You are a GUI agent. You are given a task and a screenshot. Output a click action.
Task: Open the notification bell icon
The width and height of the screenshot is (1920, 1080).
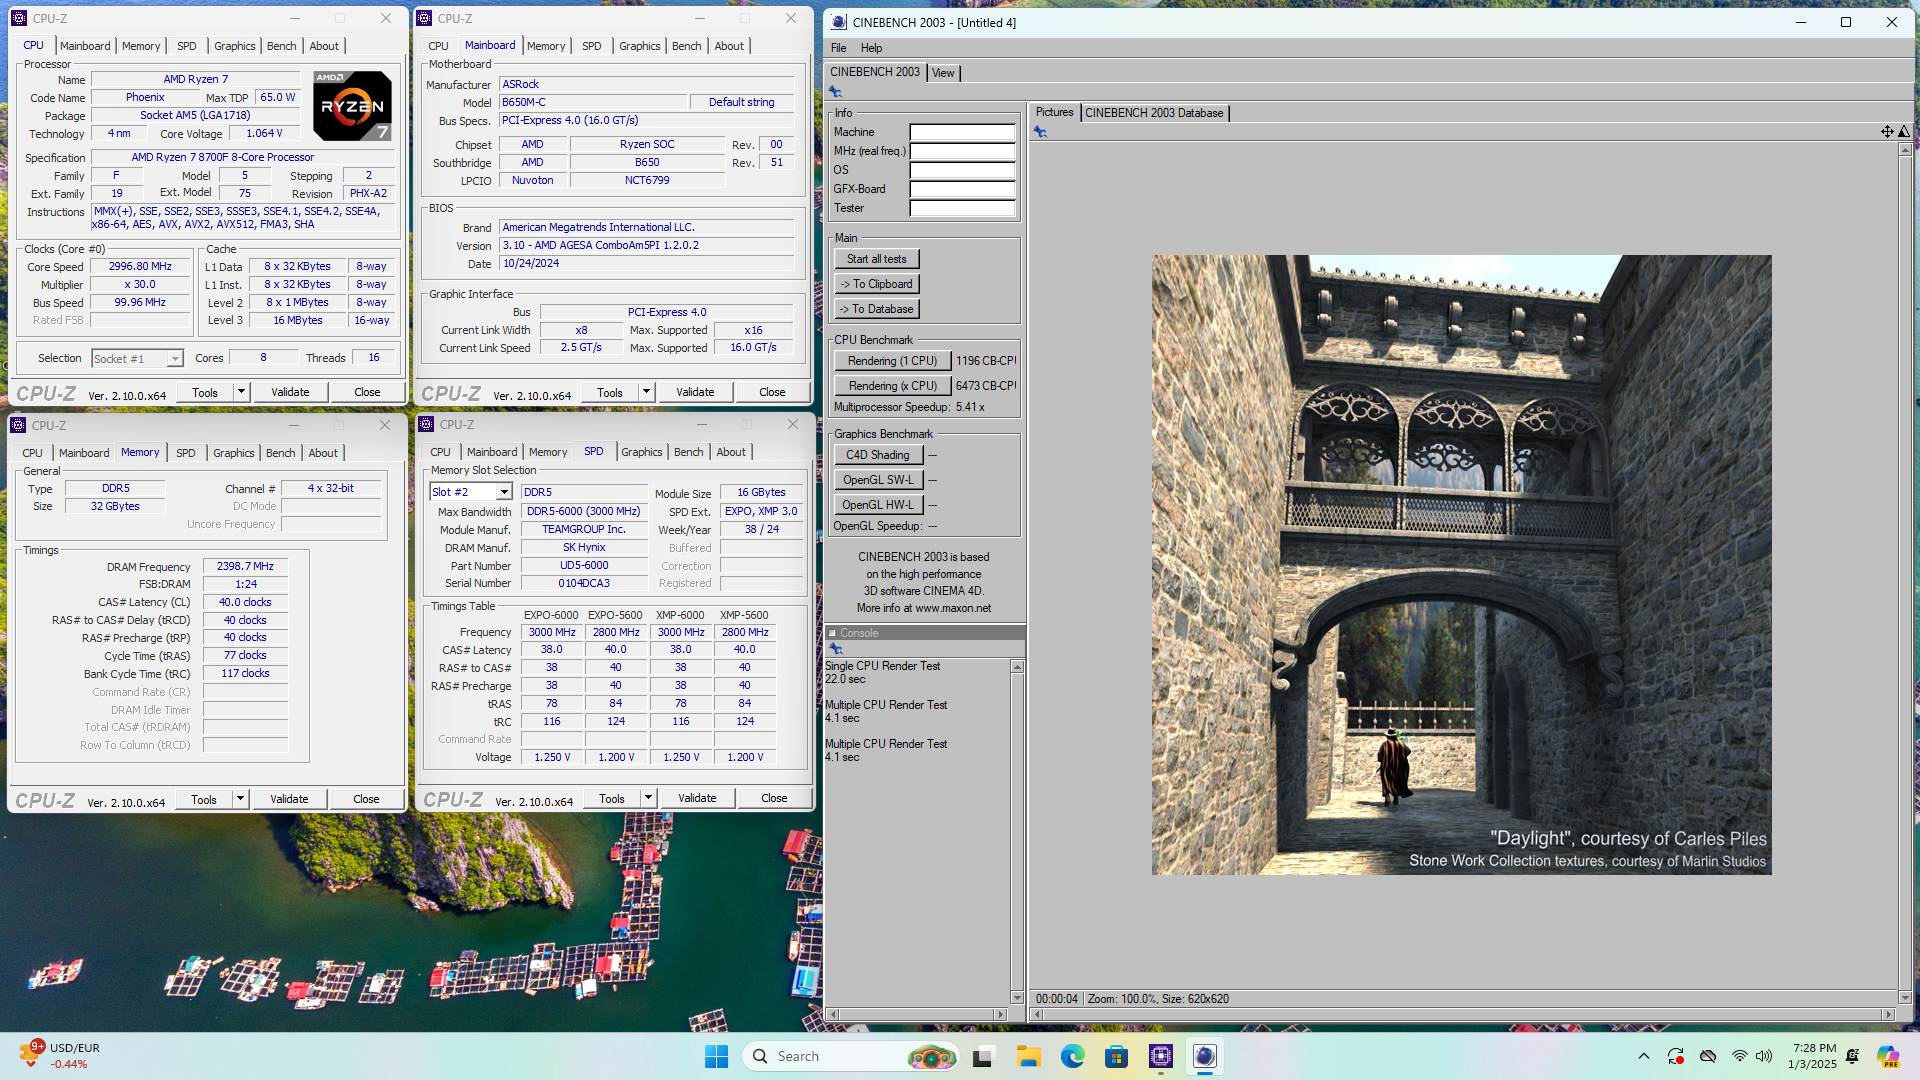pyautogui.click(x=1853, y=1056)
